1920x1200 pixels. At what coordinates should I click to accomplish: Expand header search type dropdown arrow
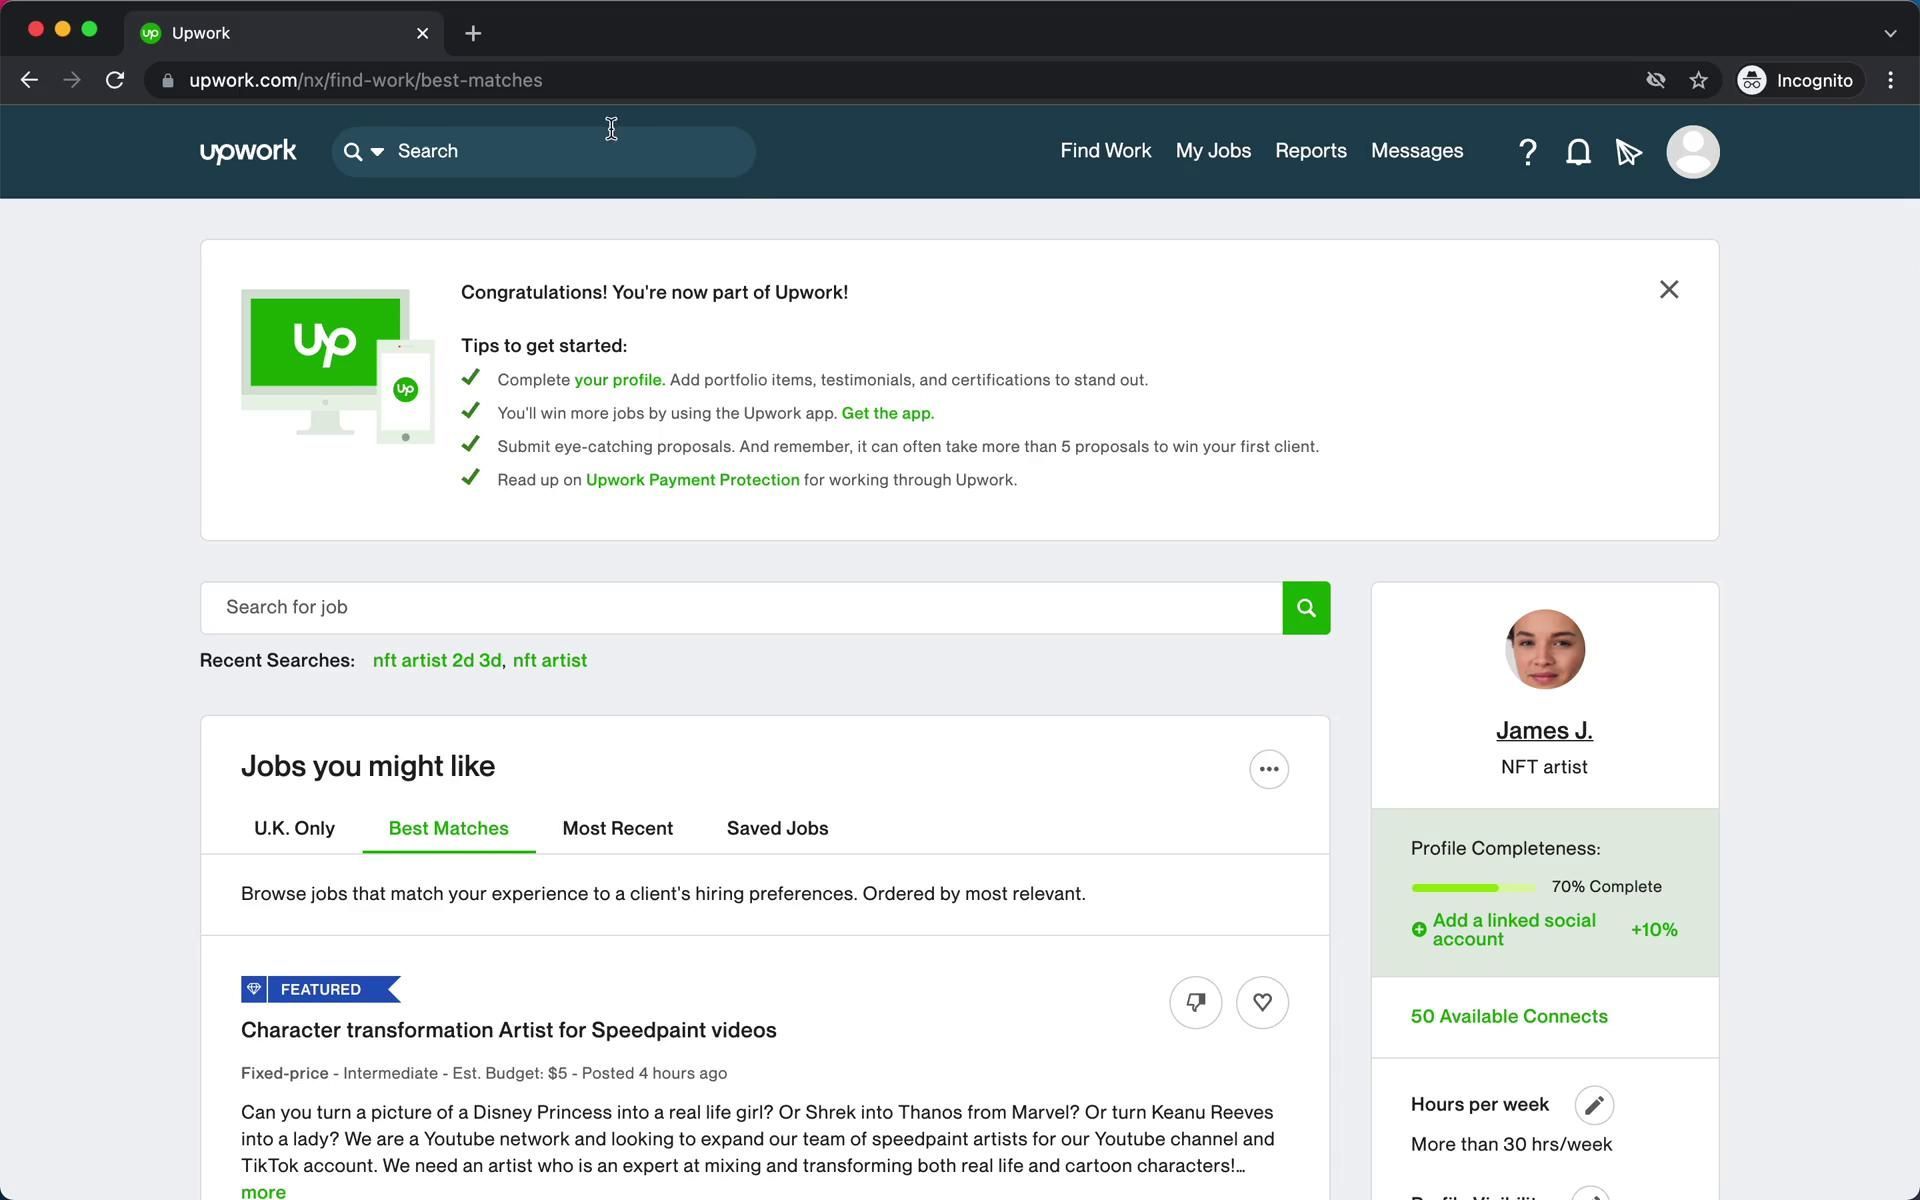(377, 152)
